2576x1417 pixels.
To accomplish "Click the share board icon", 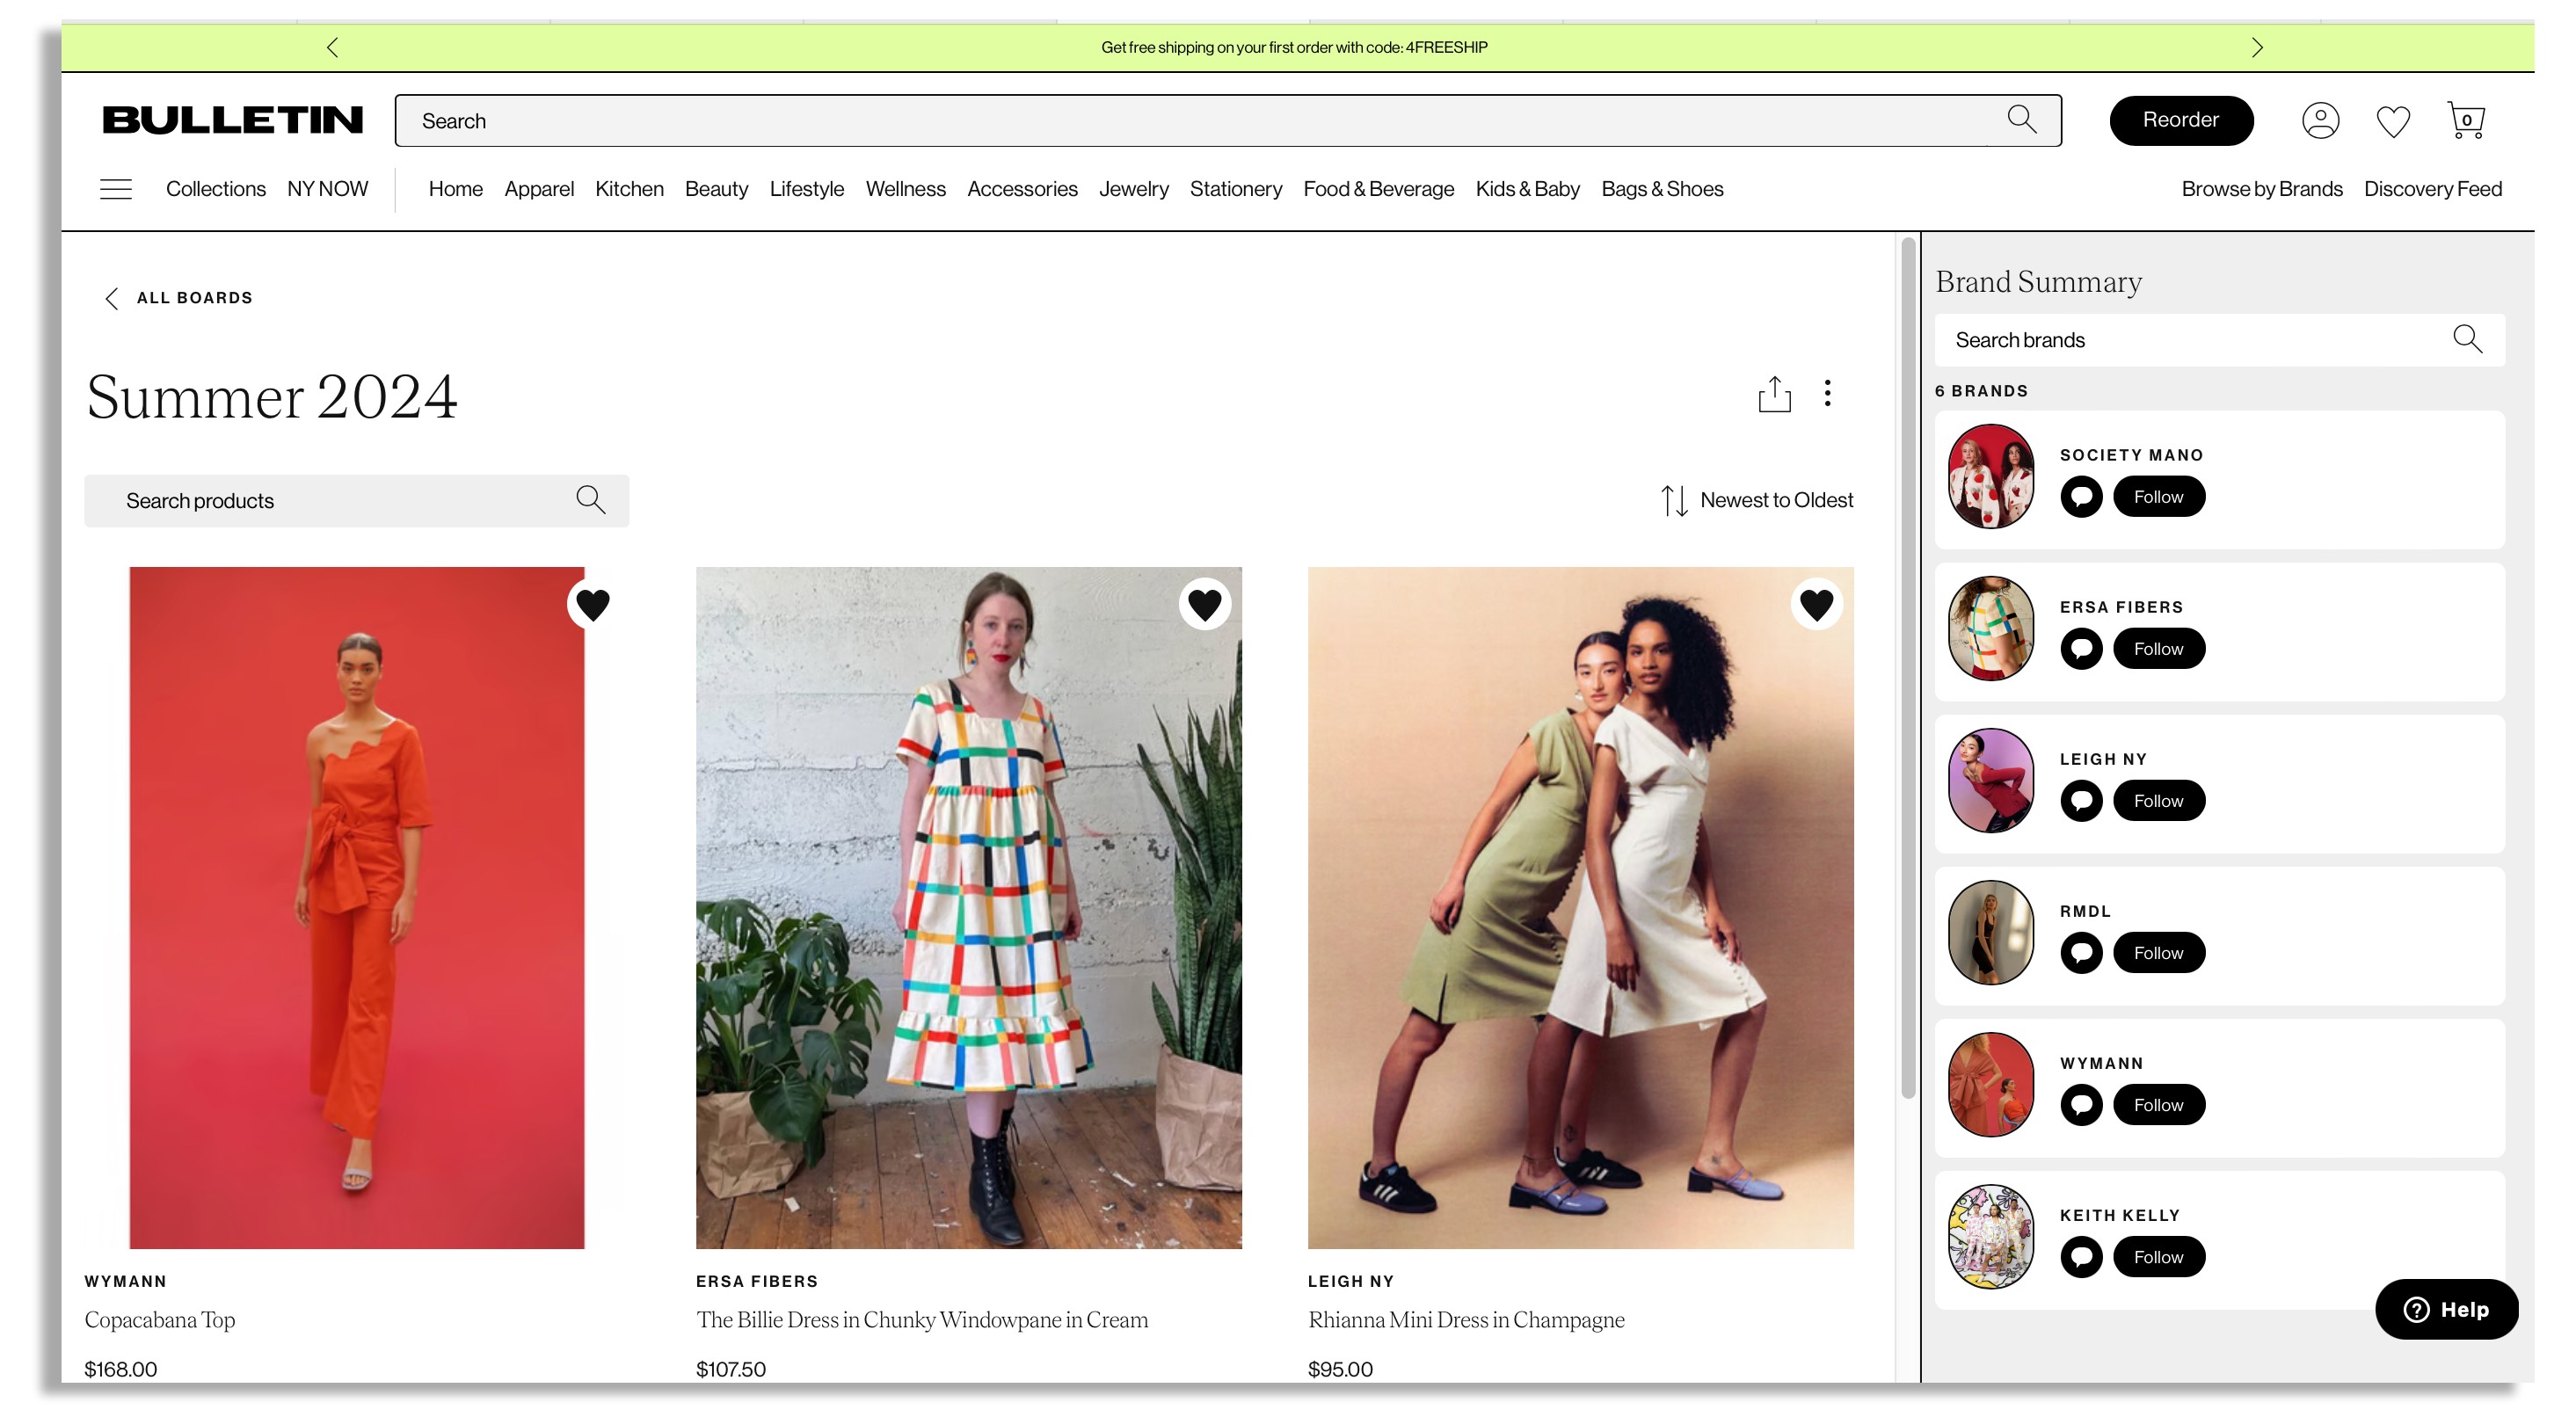I will 1774,394.
